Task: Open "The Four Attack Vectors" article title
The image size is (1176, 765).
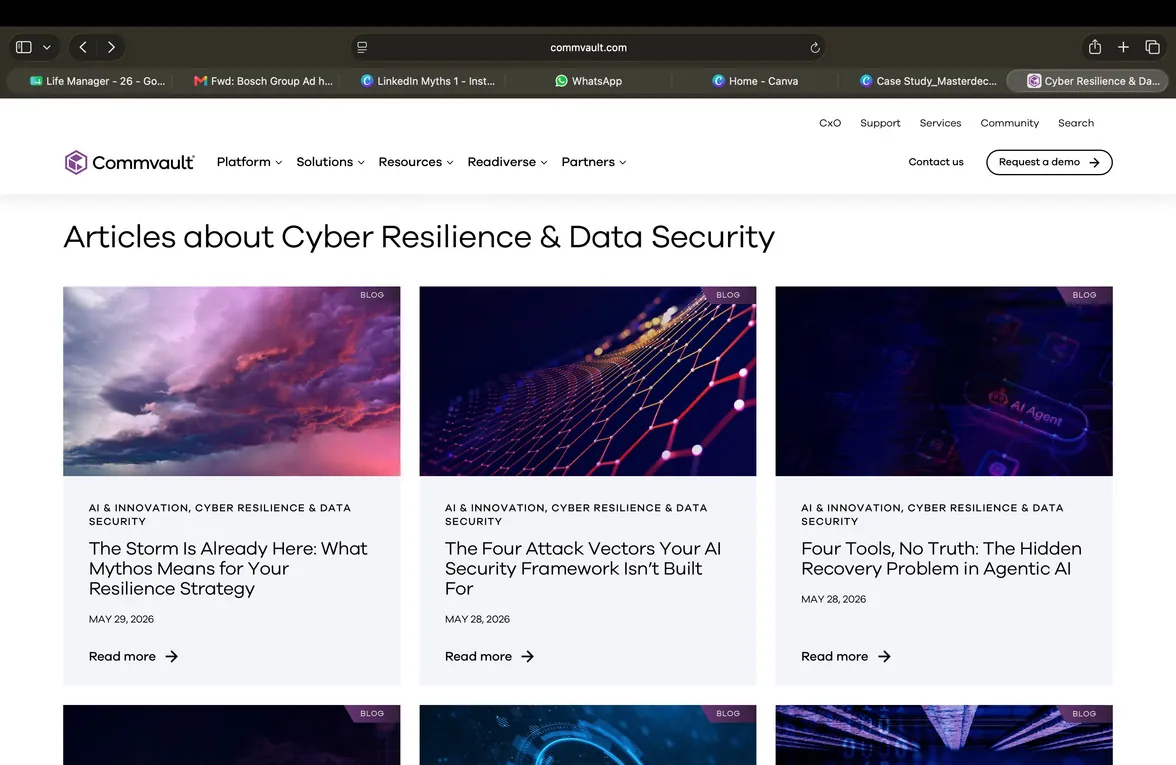Action: (x=583, y=568)
